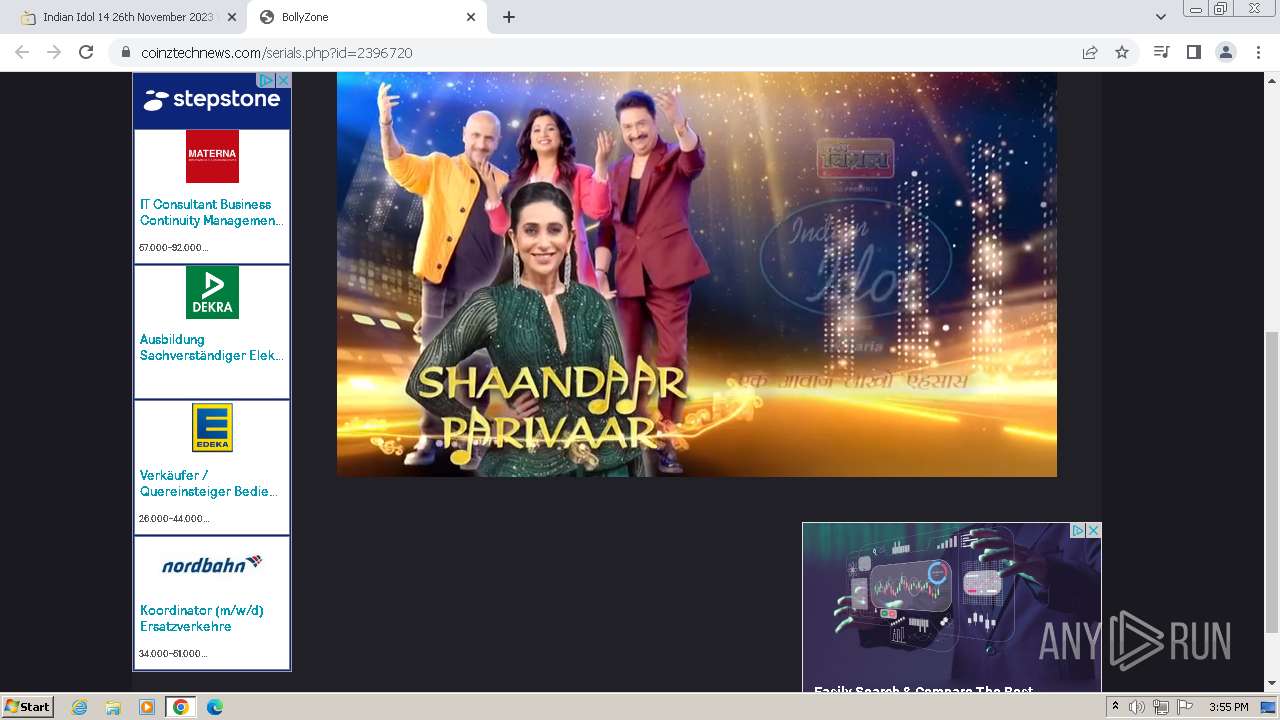
Task: Close the stepstone sidebar ad
Action: tap(283, 80)
